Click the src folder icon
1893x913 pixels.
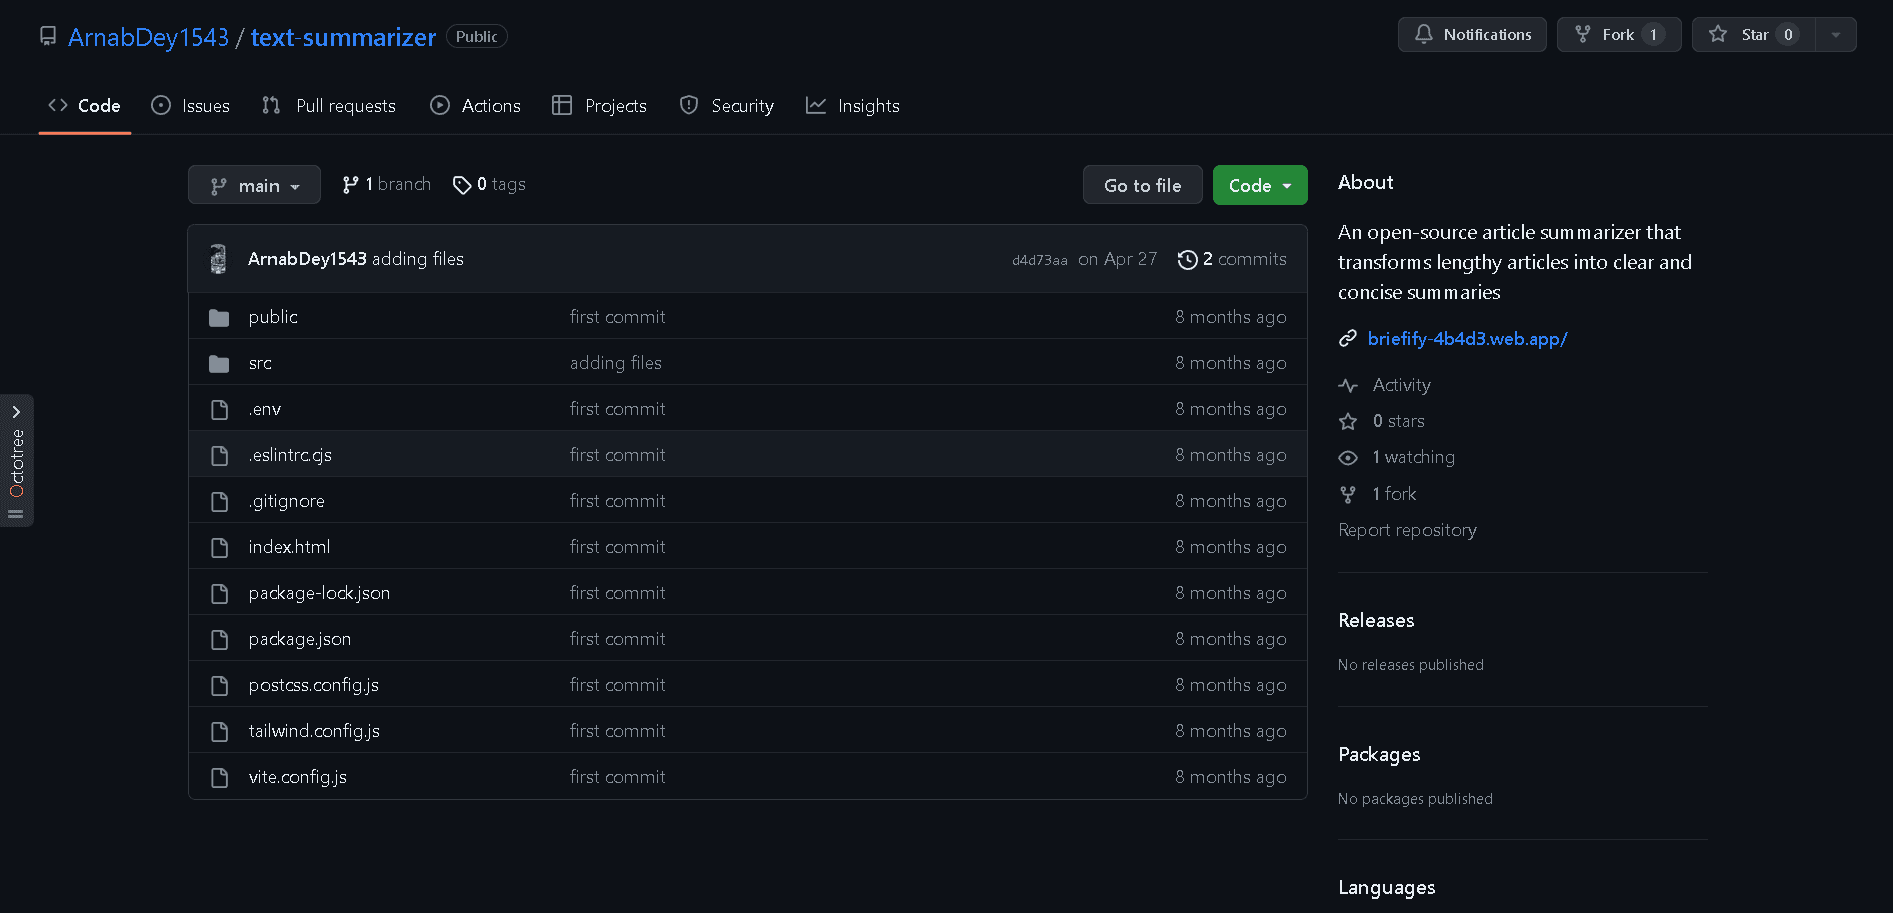point(219,363)
